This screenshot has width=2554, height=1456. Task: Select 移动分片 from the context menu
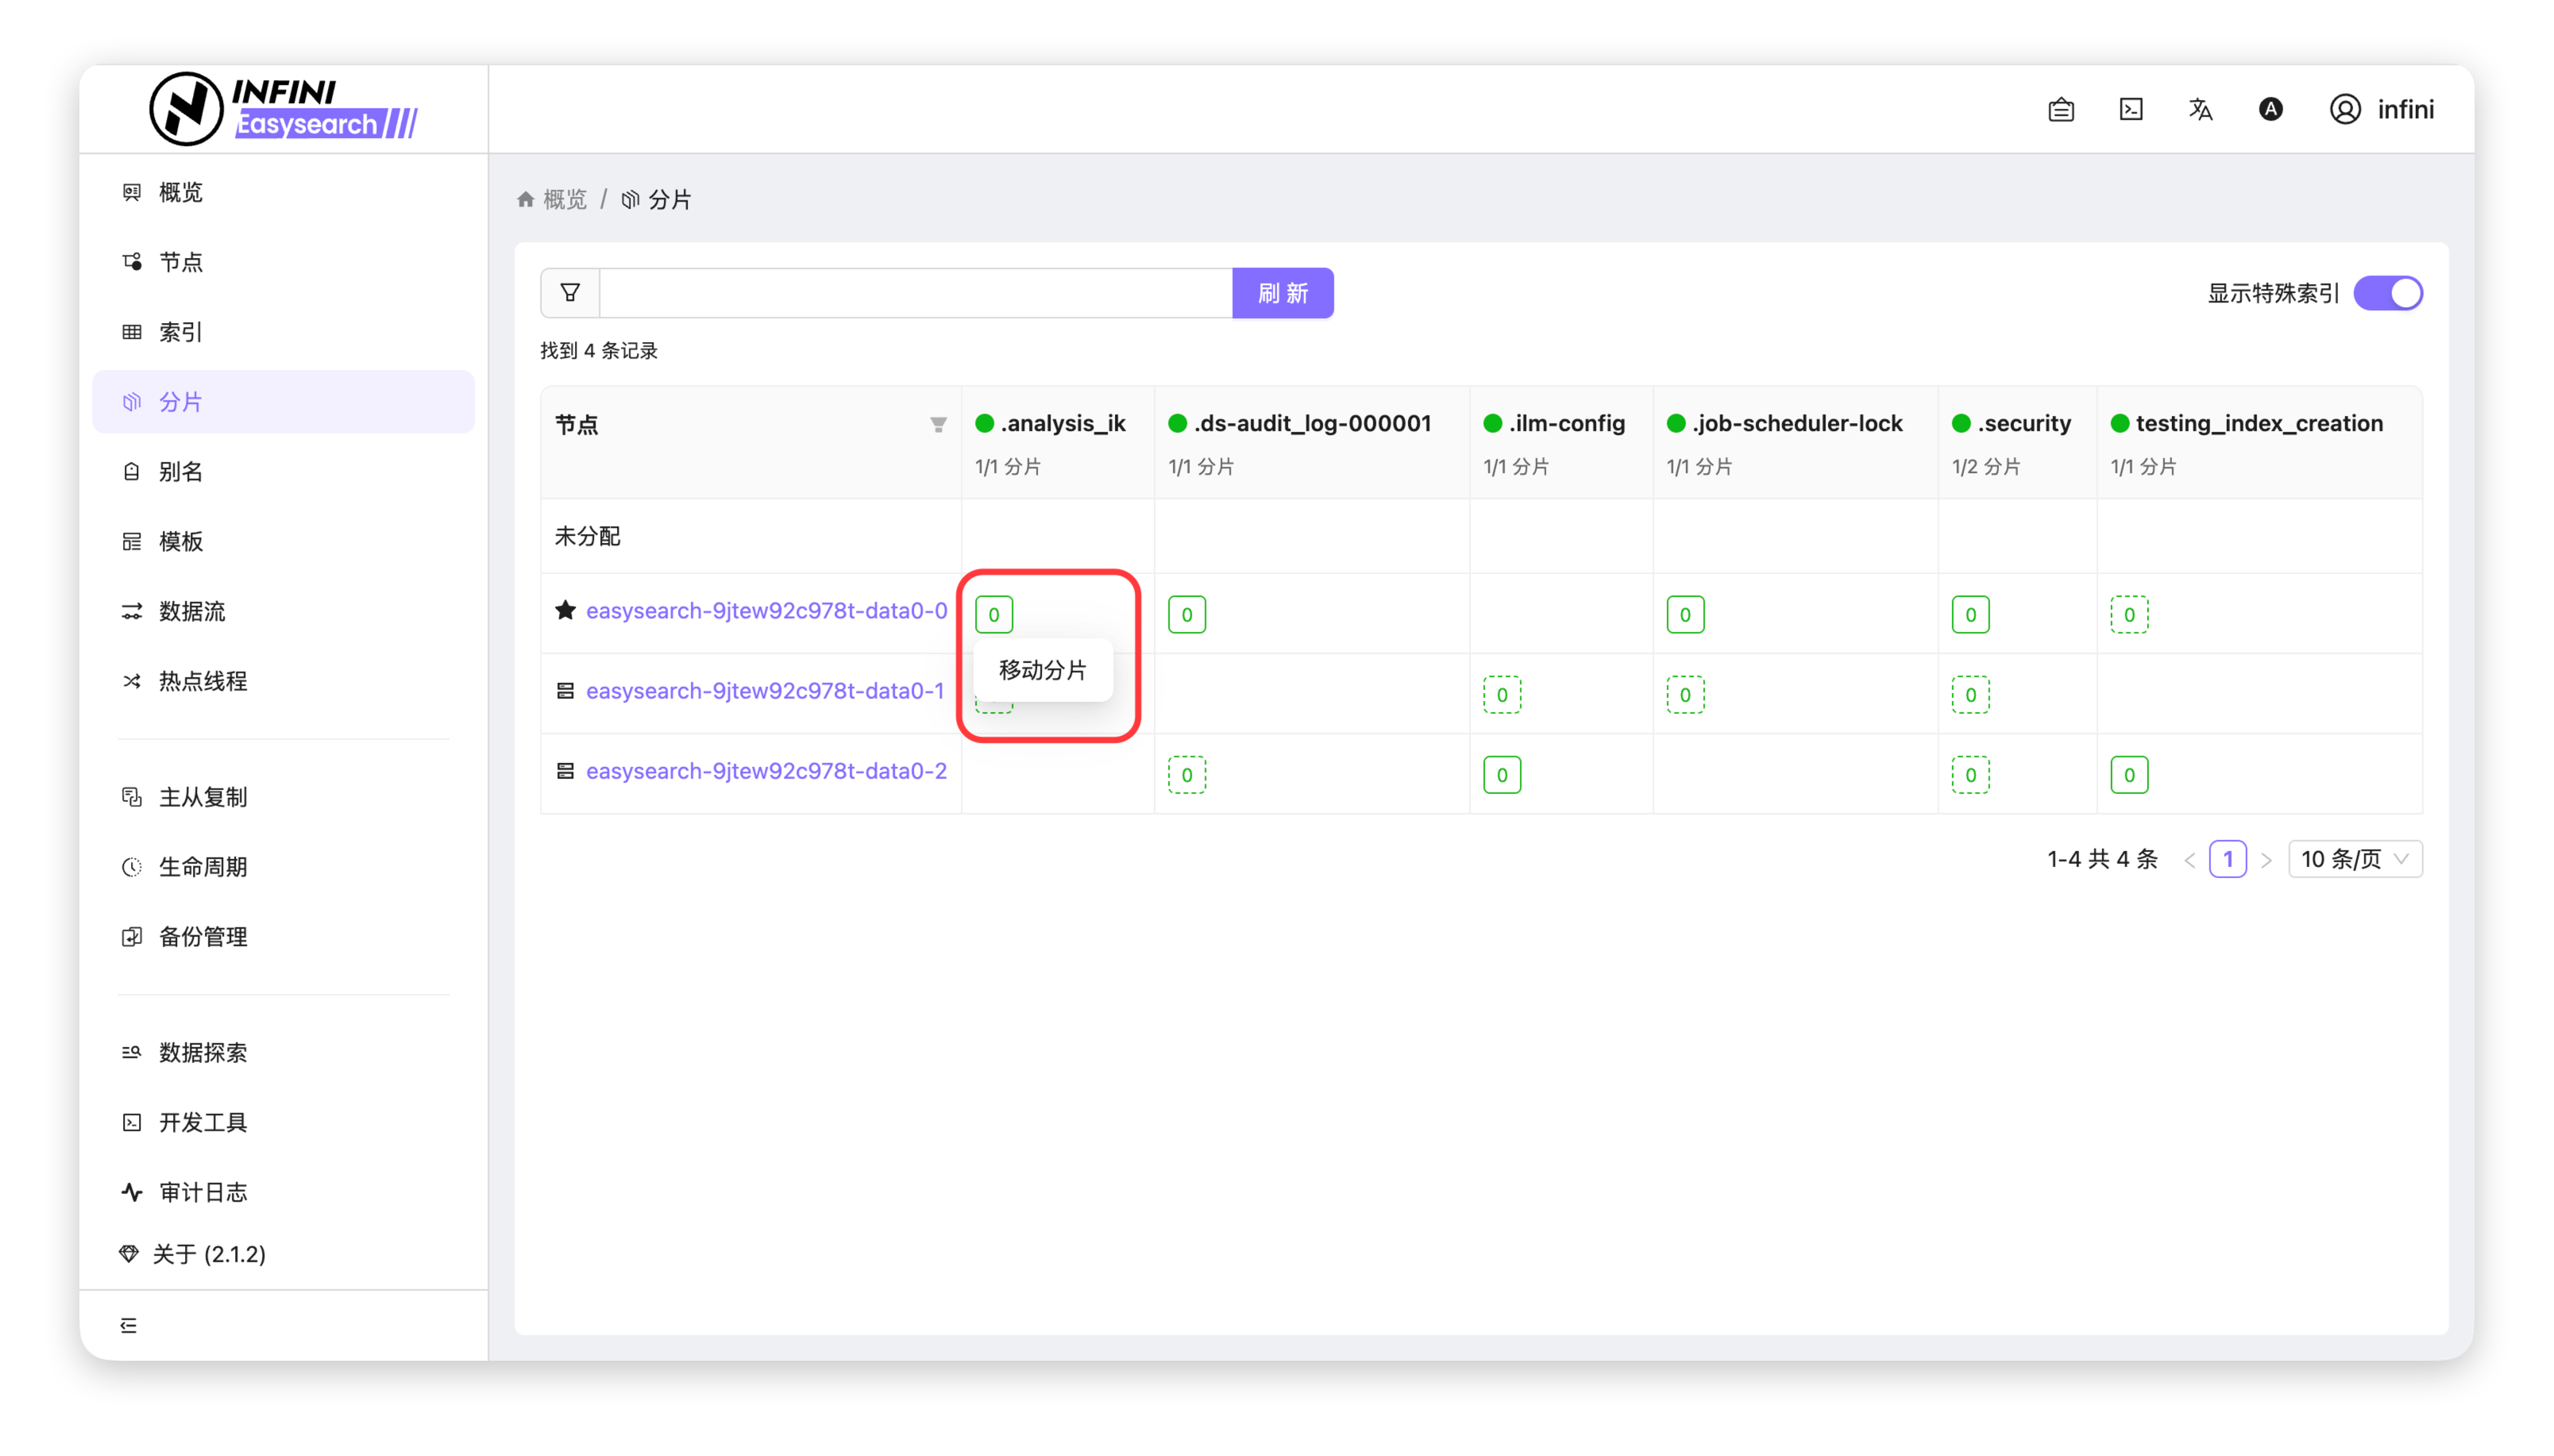(x=1042, y=670)
